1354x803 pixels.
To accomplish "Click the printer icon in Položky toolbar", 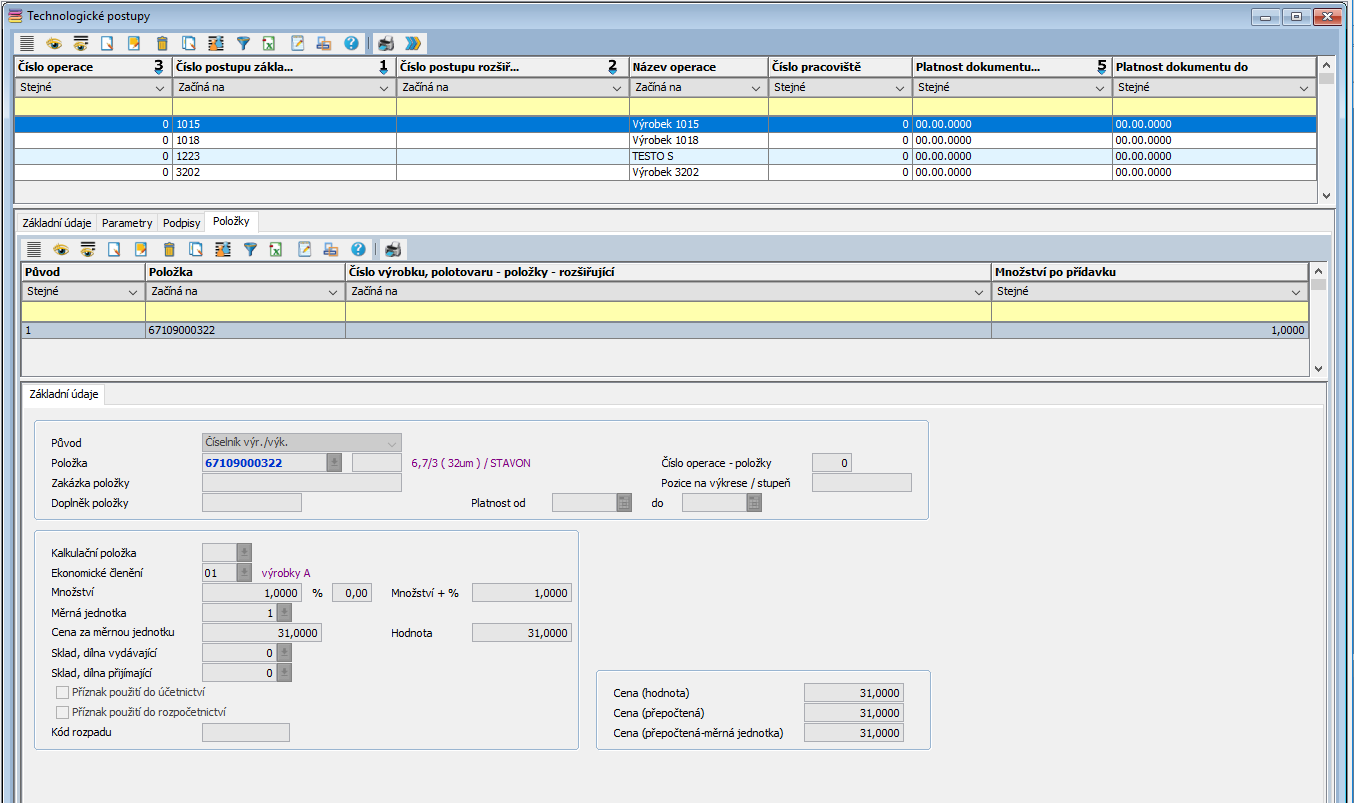I will coord(393,249).
